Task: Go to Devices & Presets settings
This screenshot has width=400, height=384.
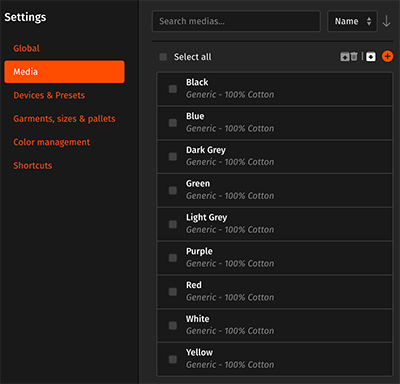Action: point(49,95)
